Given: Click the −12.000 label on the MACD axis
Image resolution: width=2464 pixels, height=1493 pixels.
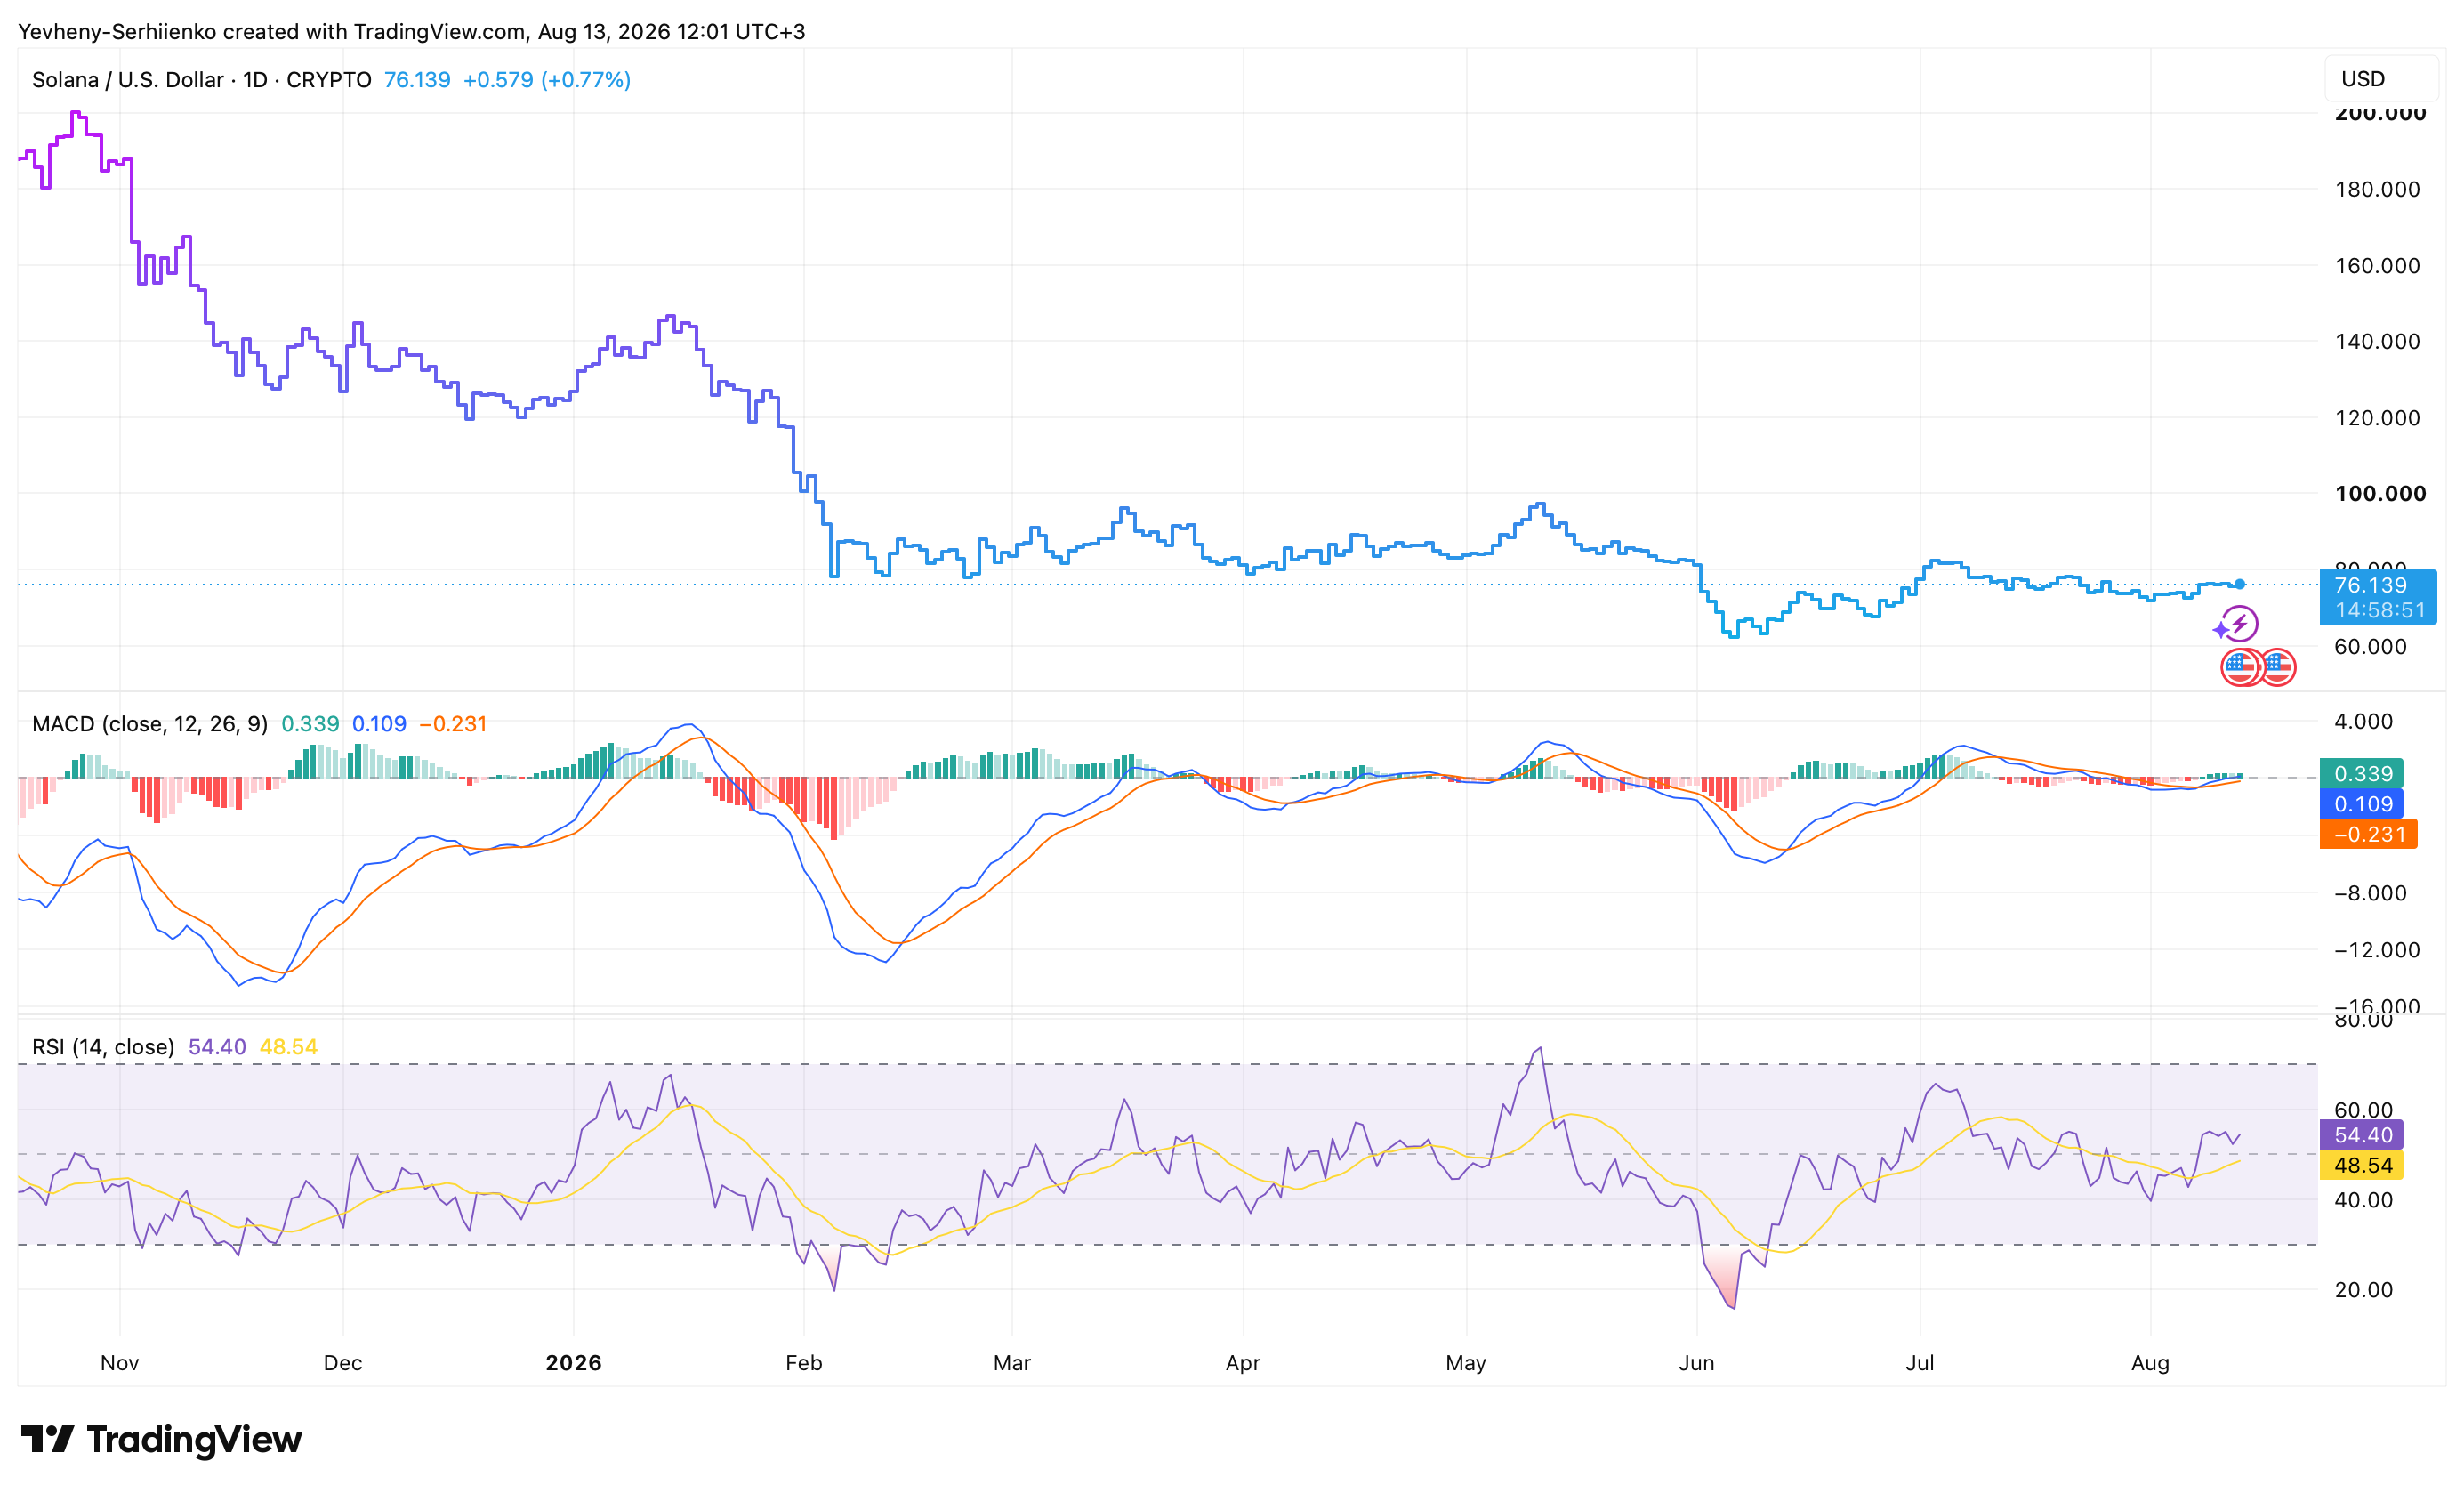Looking at the screenshot, I should click(x=2377, y=950).
